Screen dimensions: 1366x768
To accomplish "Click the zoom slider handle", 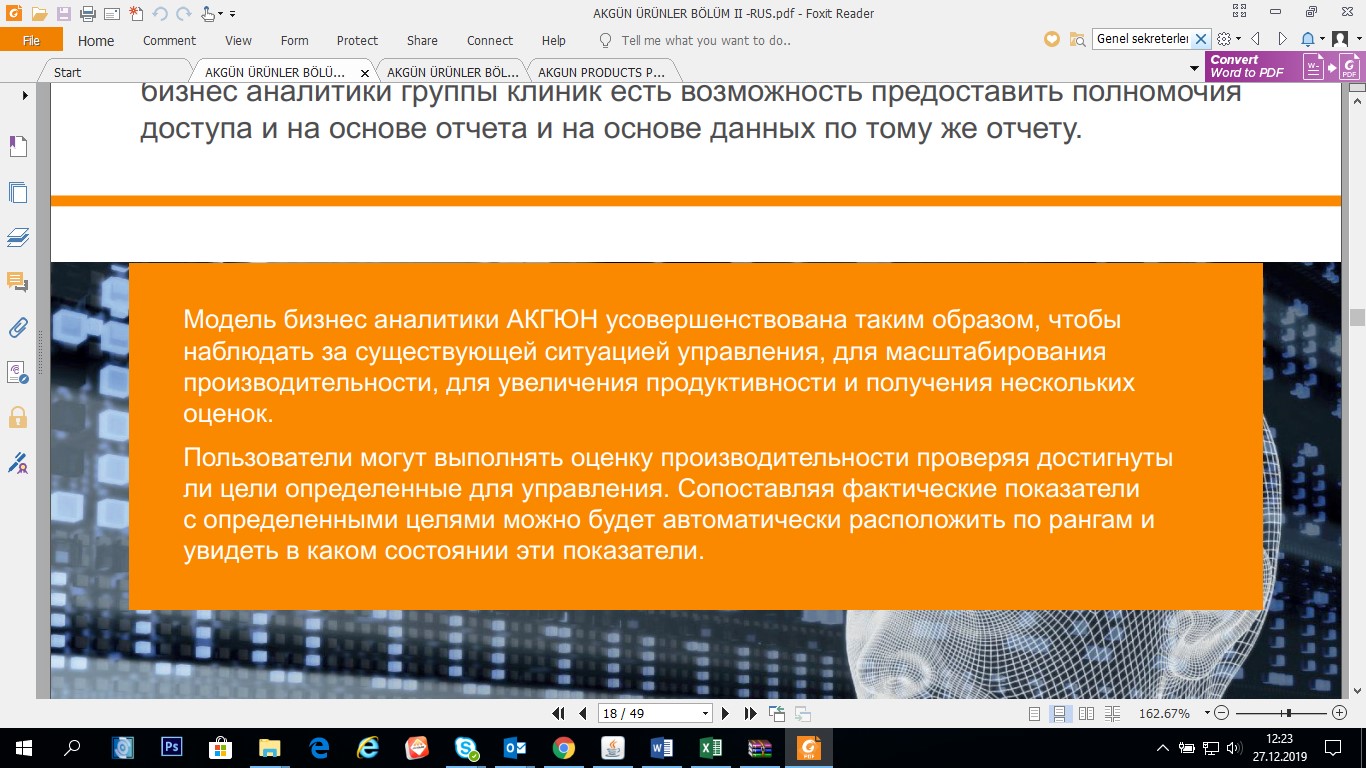I will [1288, 713].
